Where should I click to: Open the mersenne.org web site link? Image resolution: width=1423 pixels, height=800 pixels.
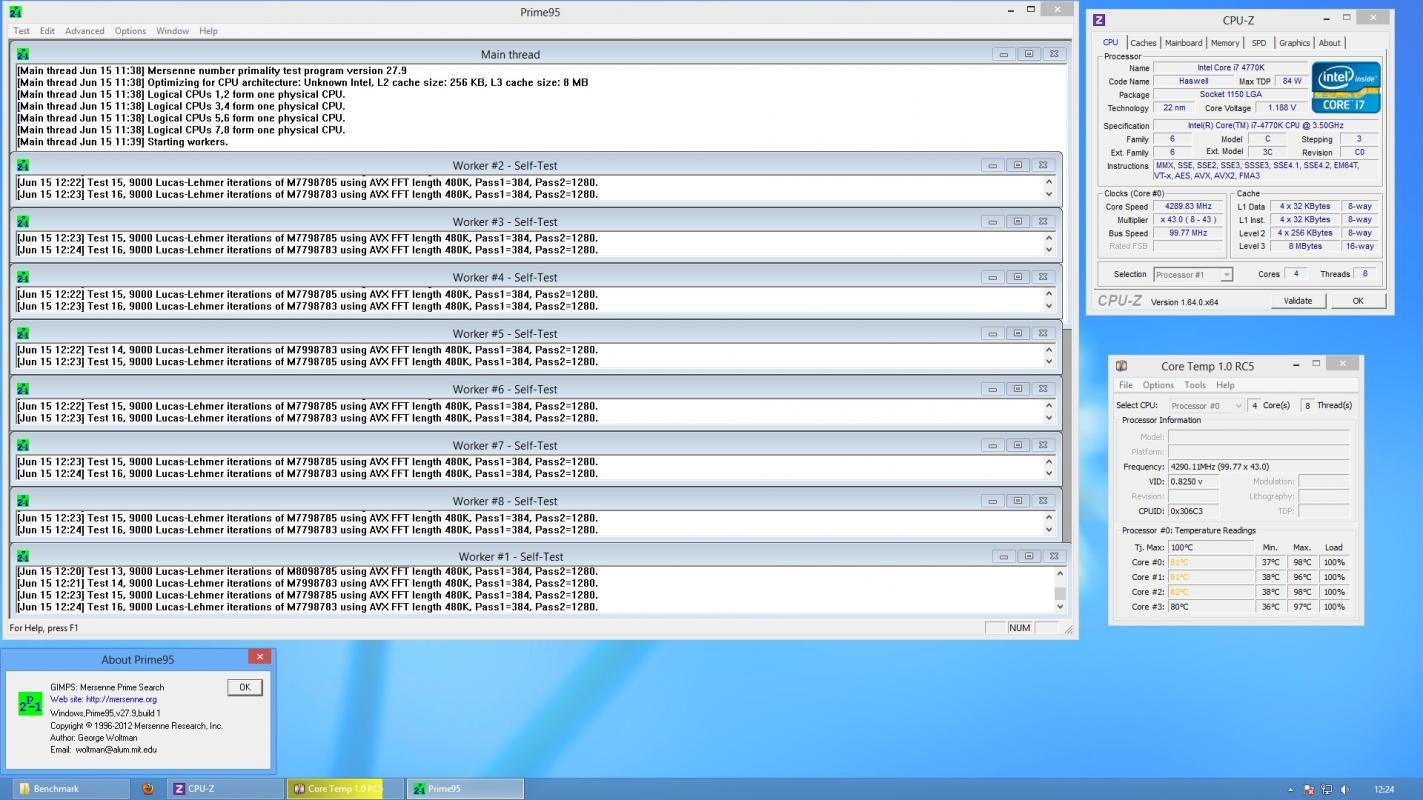pyautogui.click(x=103, y=700)
